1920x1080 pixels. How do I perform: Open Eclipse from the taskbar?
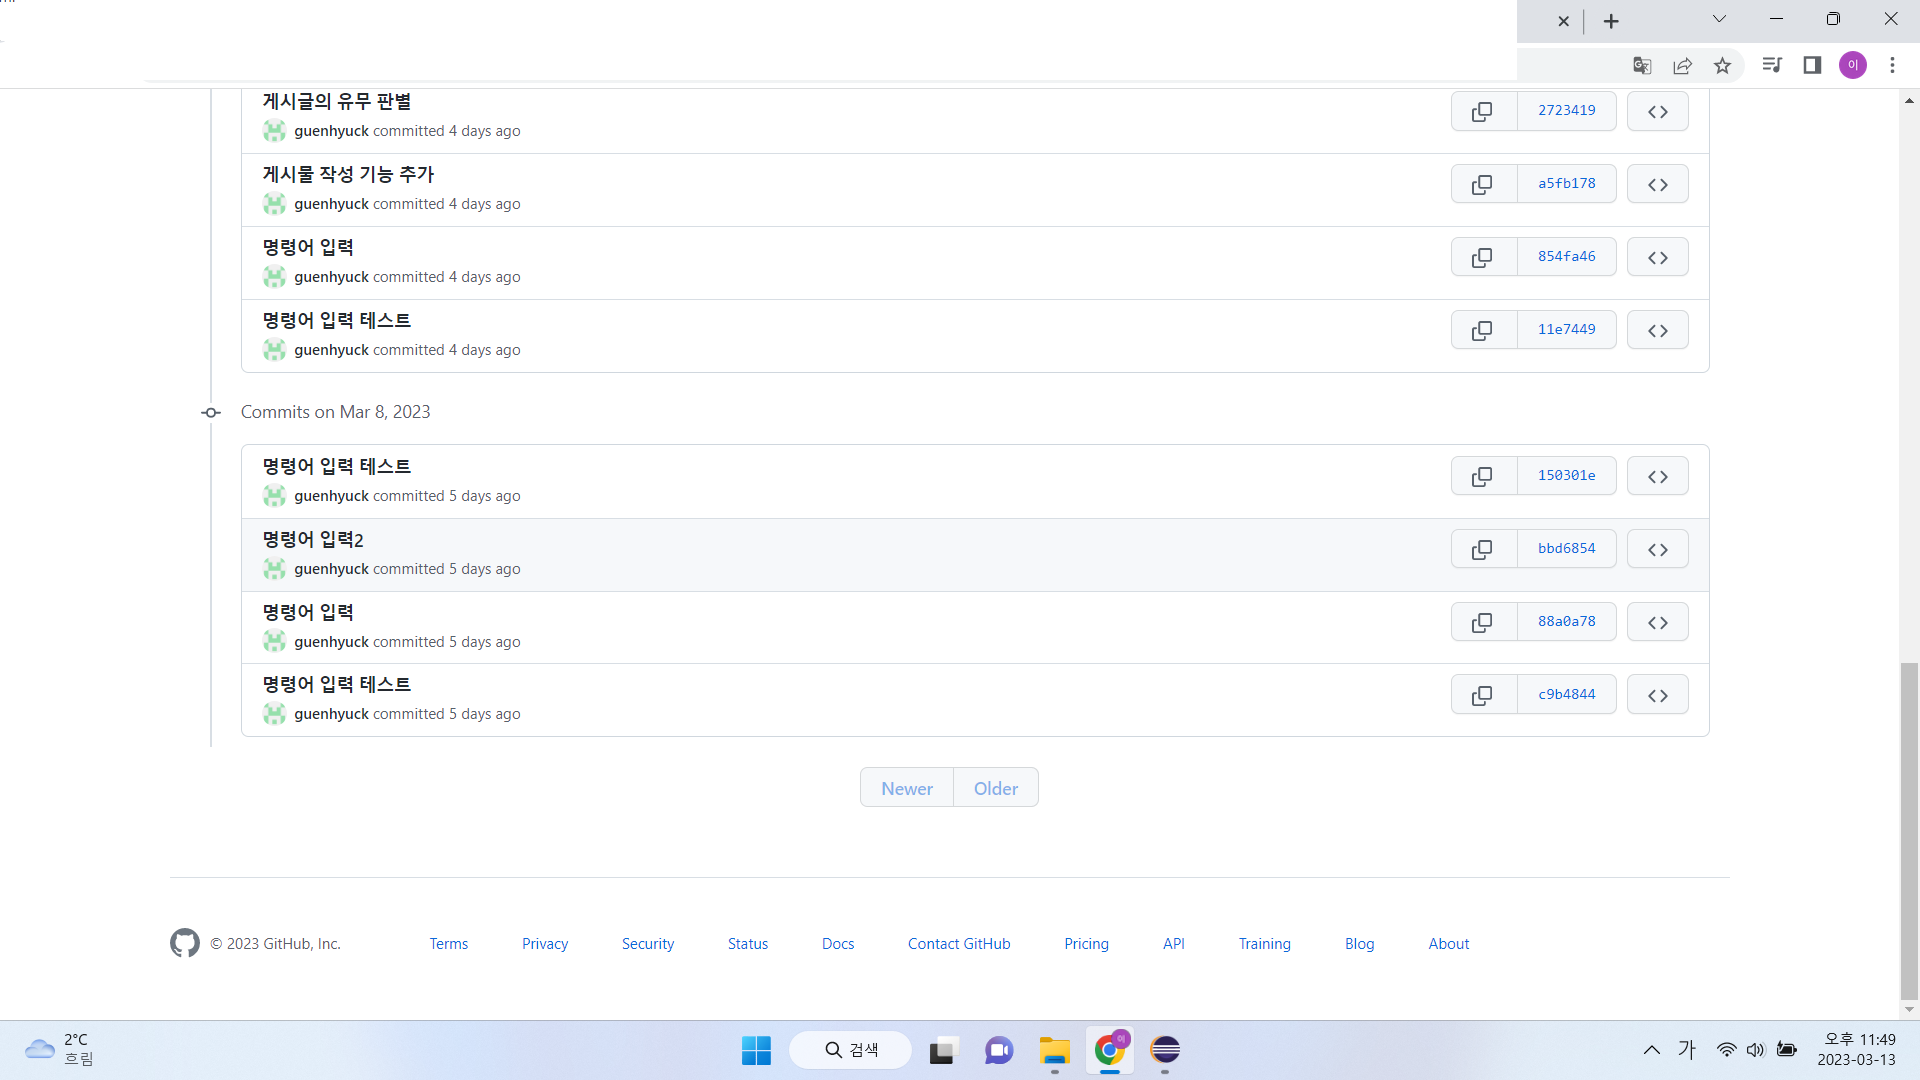[1165, 1050]
